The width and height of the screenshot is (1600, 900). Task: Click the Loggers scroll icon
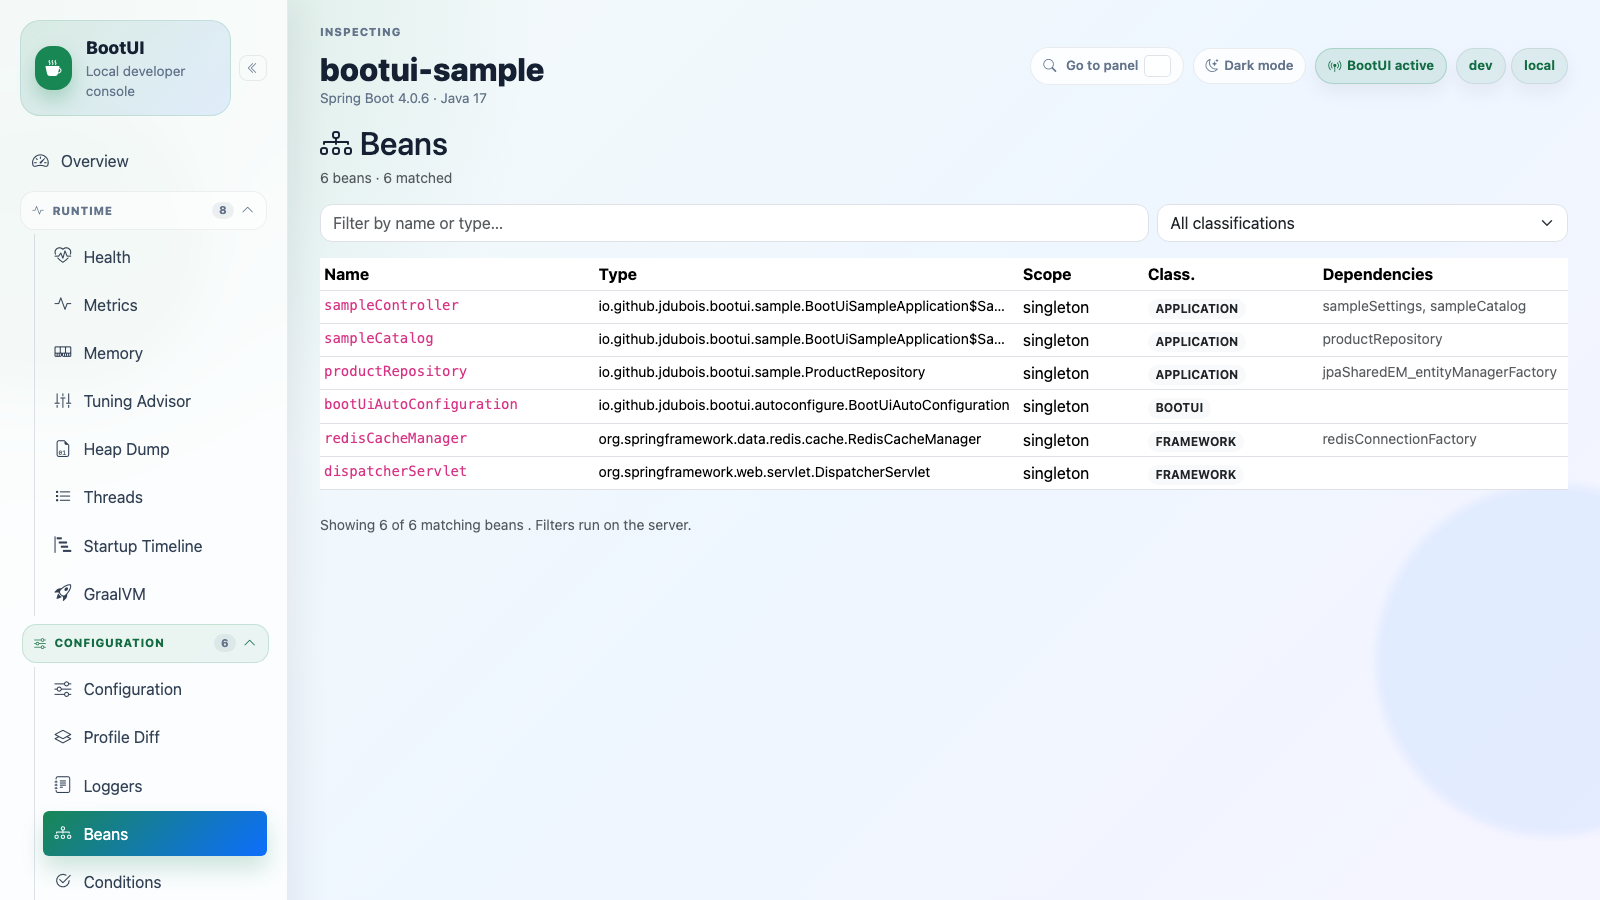(63, 785)
